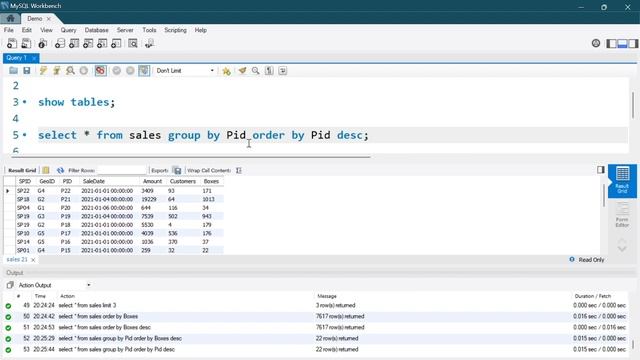This screenshot has height=360, width=640.
Task: Open the Database menu
Action: [x=96, y=30]
